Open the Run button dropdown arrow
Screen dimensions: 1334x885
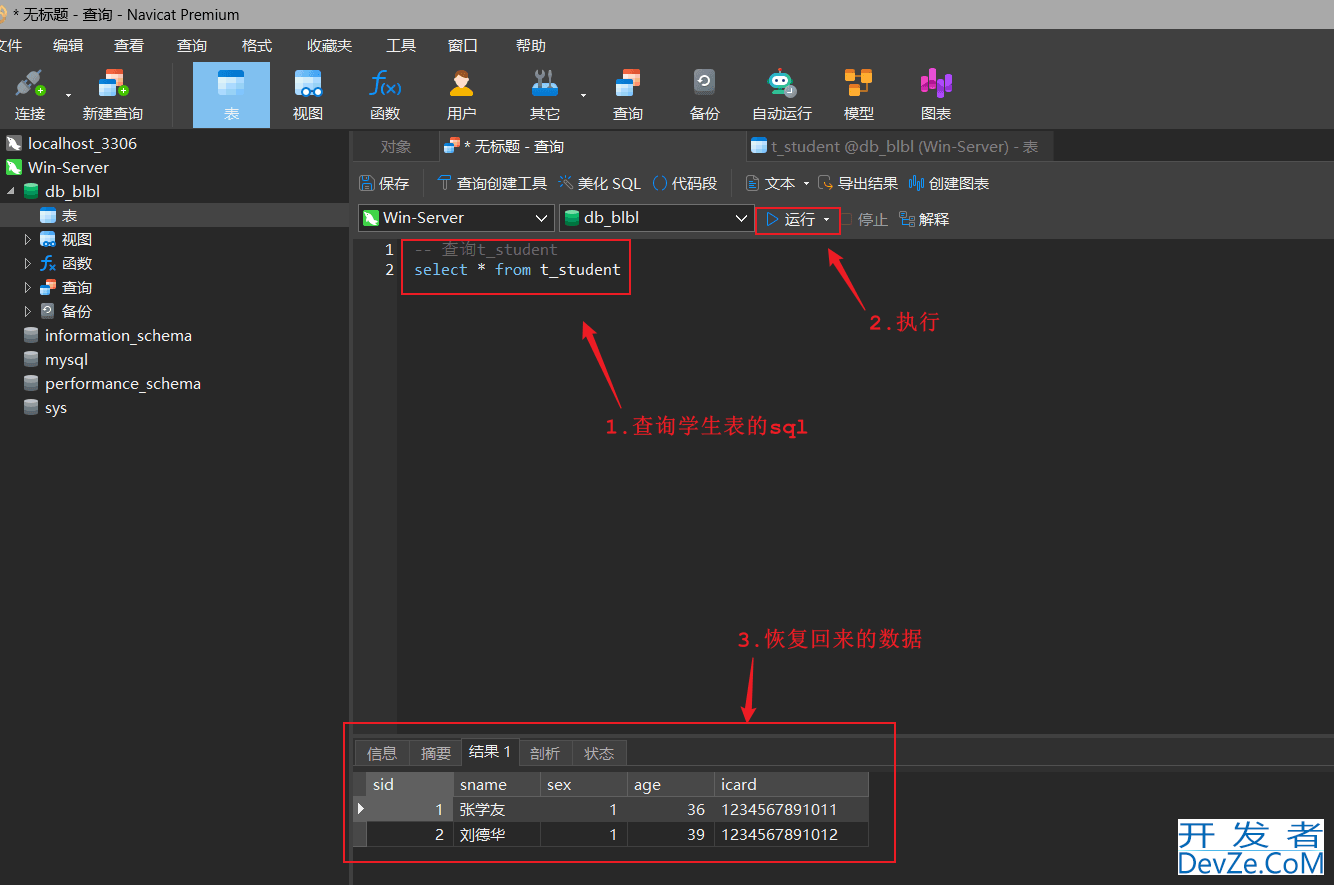pyautogui.click(x=827, y=219)
